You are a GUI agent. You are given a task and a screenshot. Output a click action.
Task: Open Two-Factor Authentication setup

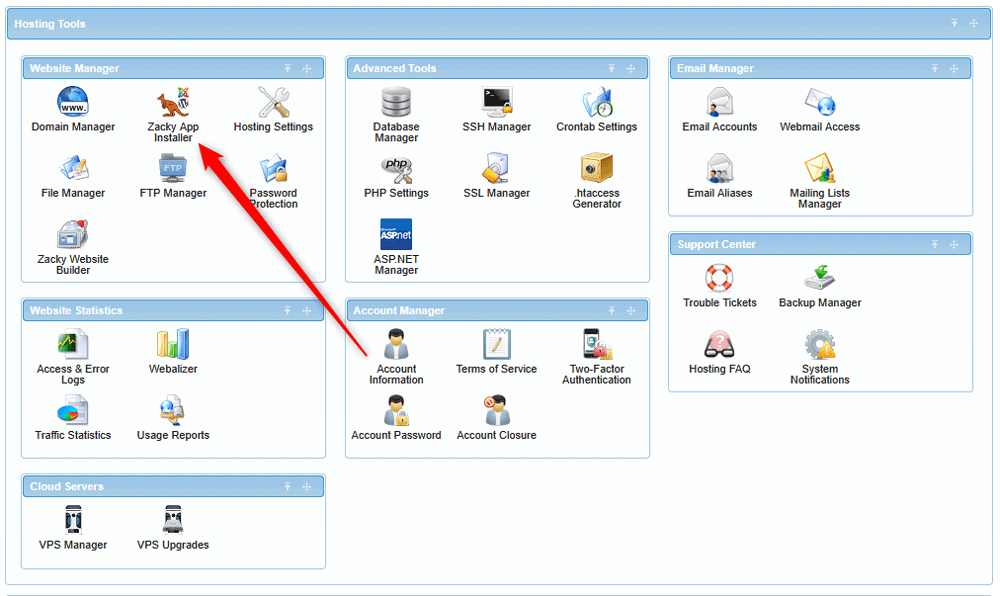(596, 348)
